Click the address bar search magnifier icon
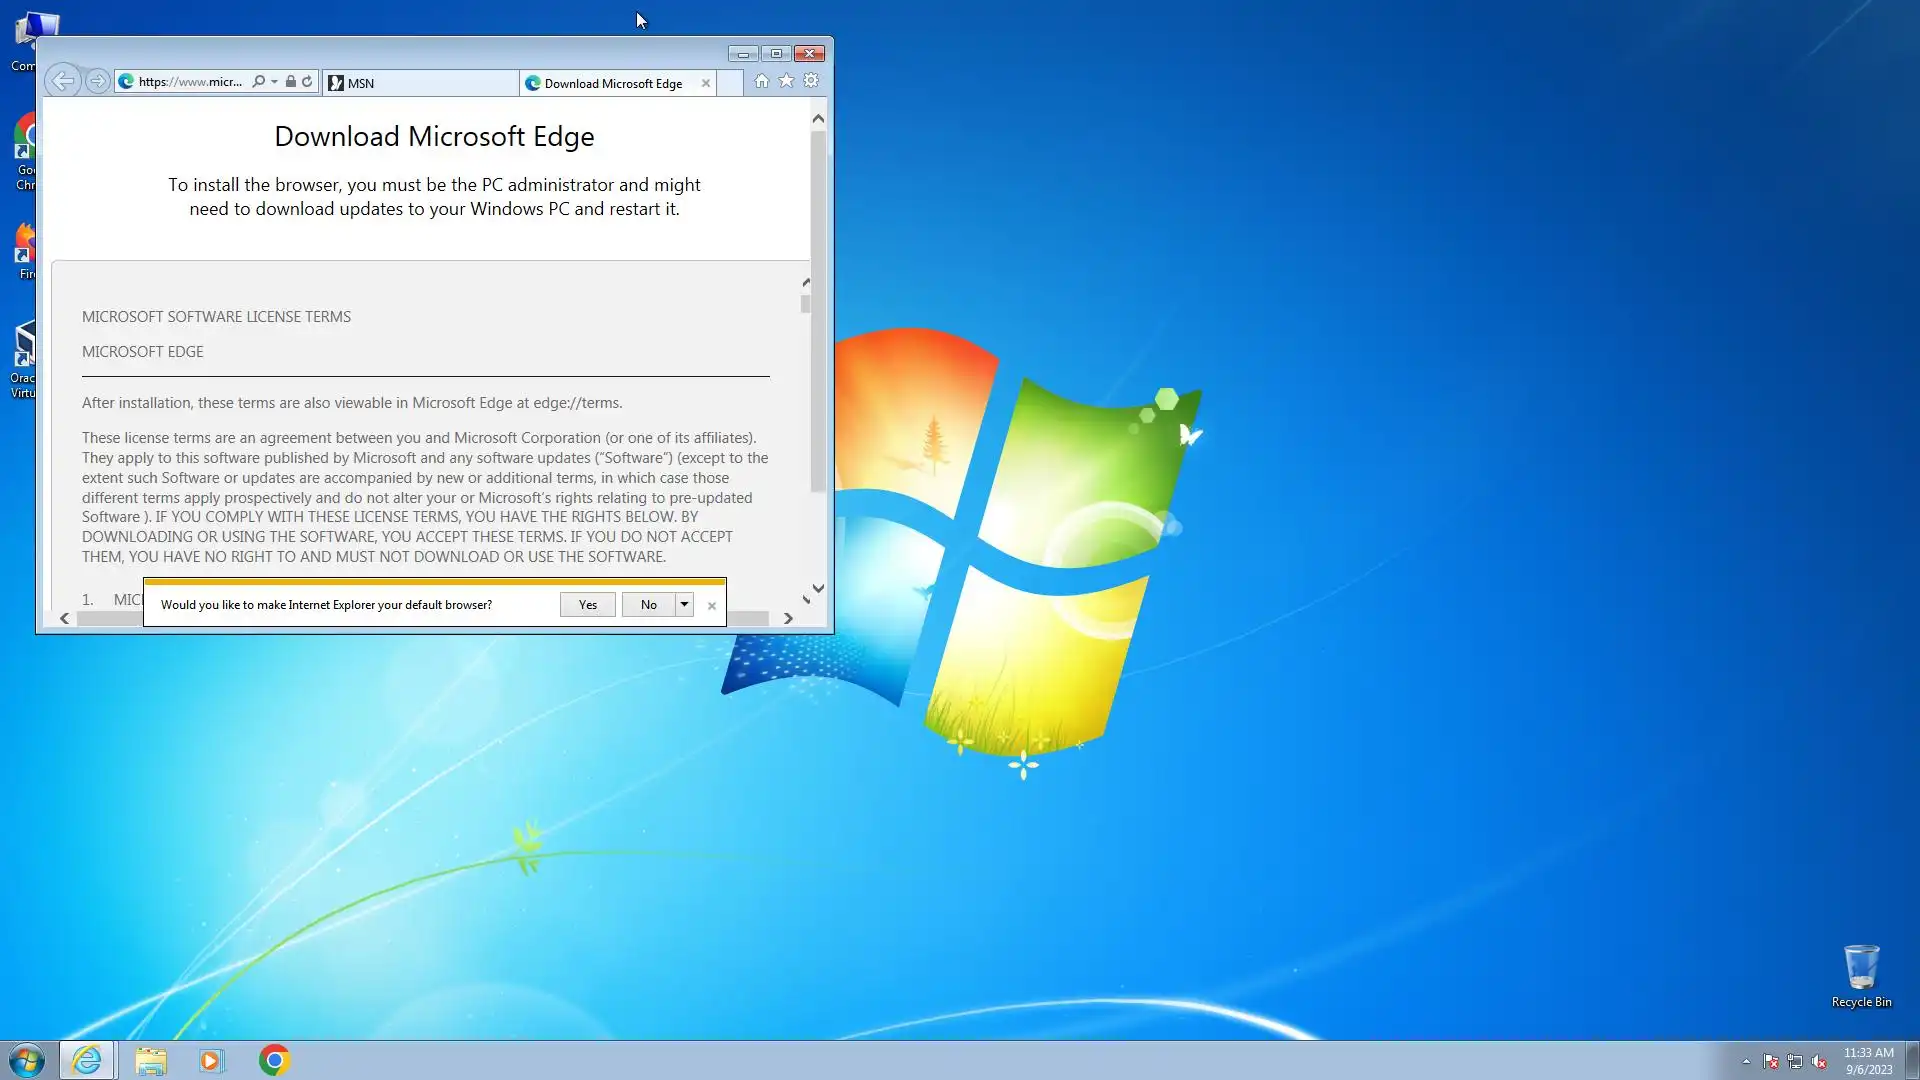This screenshot has width=1920, height=1080. click(x=258, y=82)
